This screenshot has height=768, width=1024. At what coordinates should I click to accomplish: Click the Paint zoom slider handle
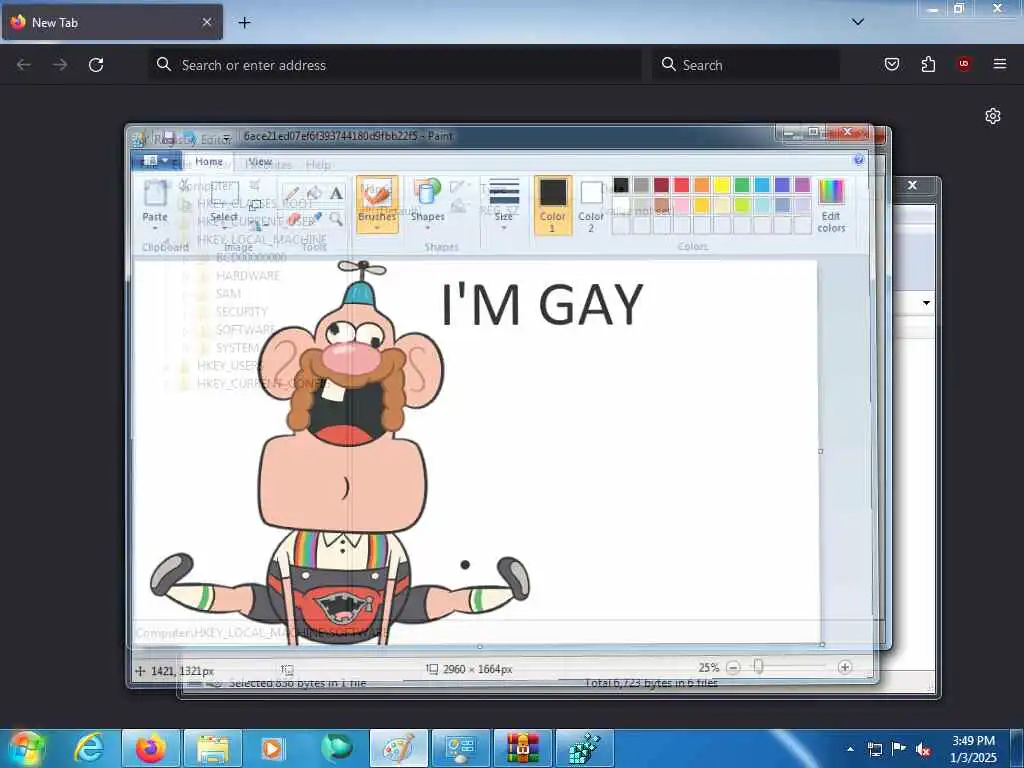coord(758,667)
